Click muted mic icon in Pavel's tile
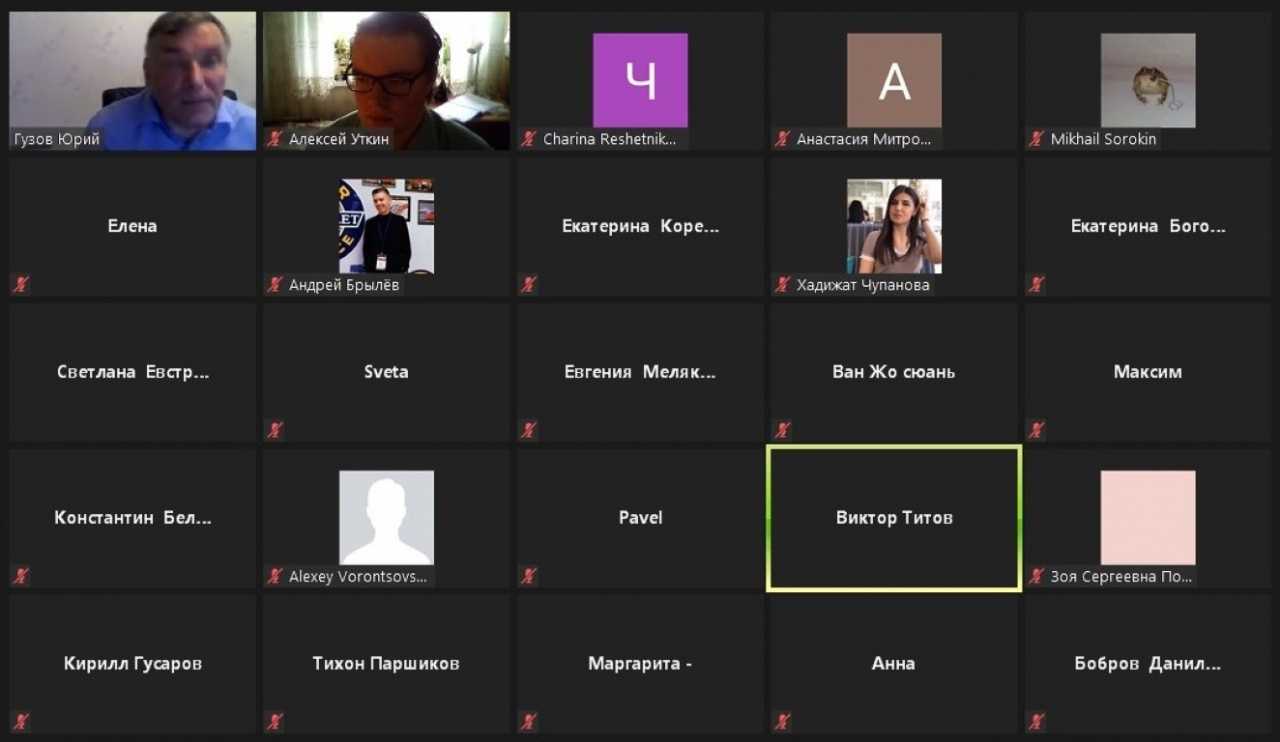Screen dimensions: 1280x742 click(x=529, y=576)
